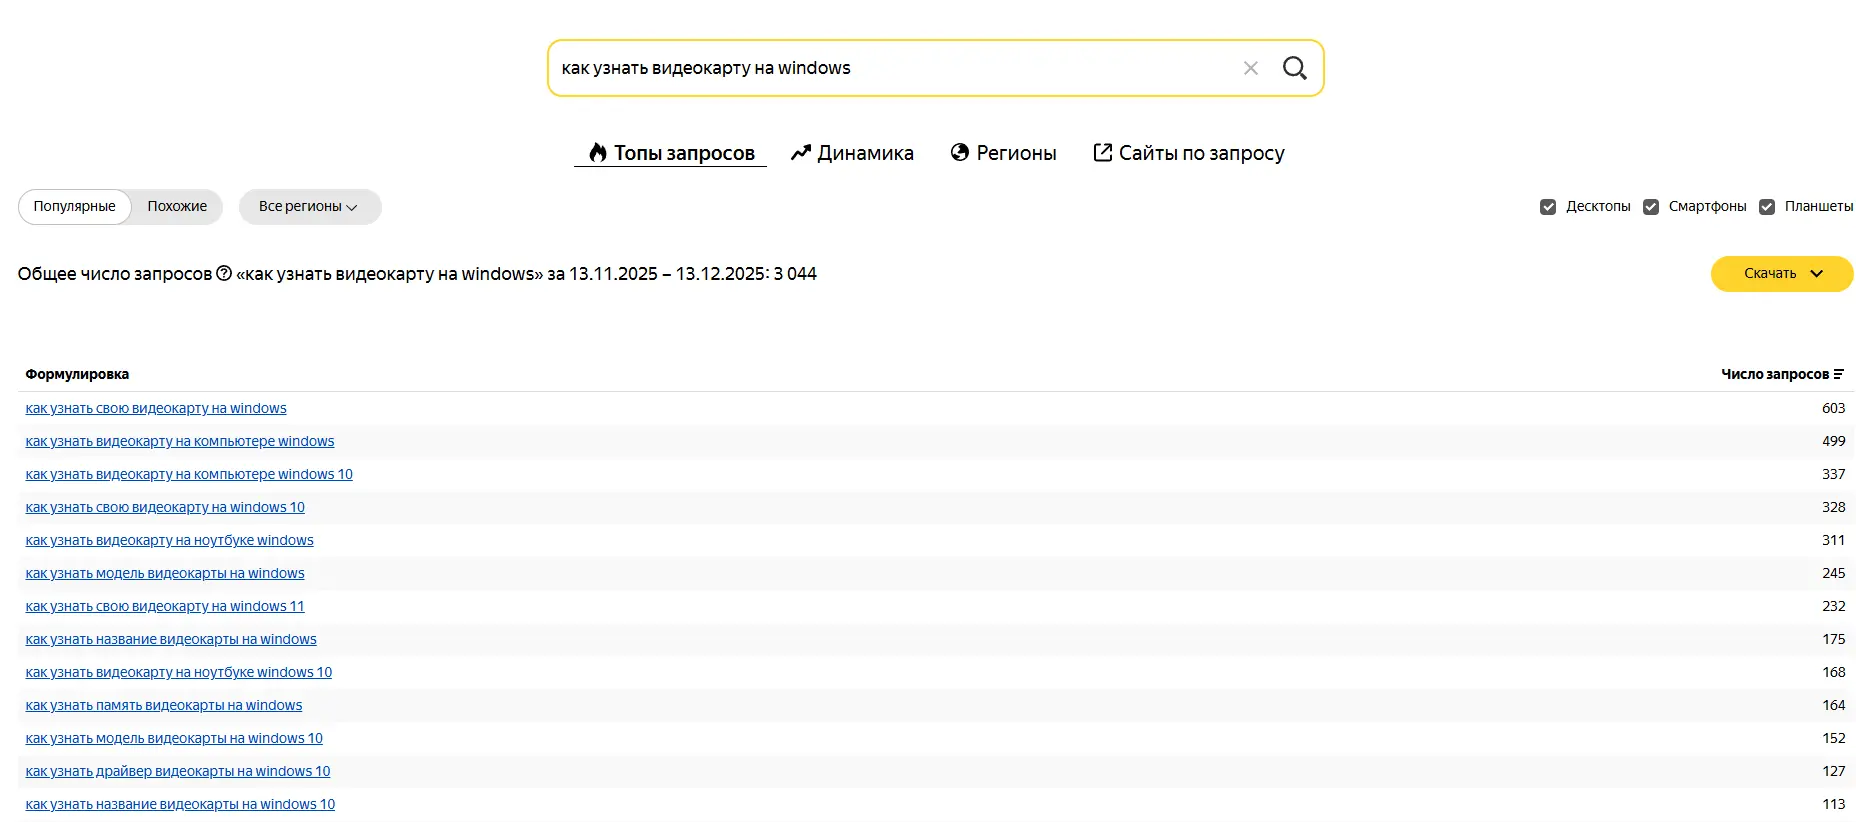This screenshot has width=1856, height=822.
Task: Click the help question mark icon
Action: point(224,273)
